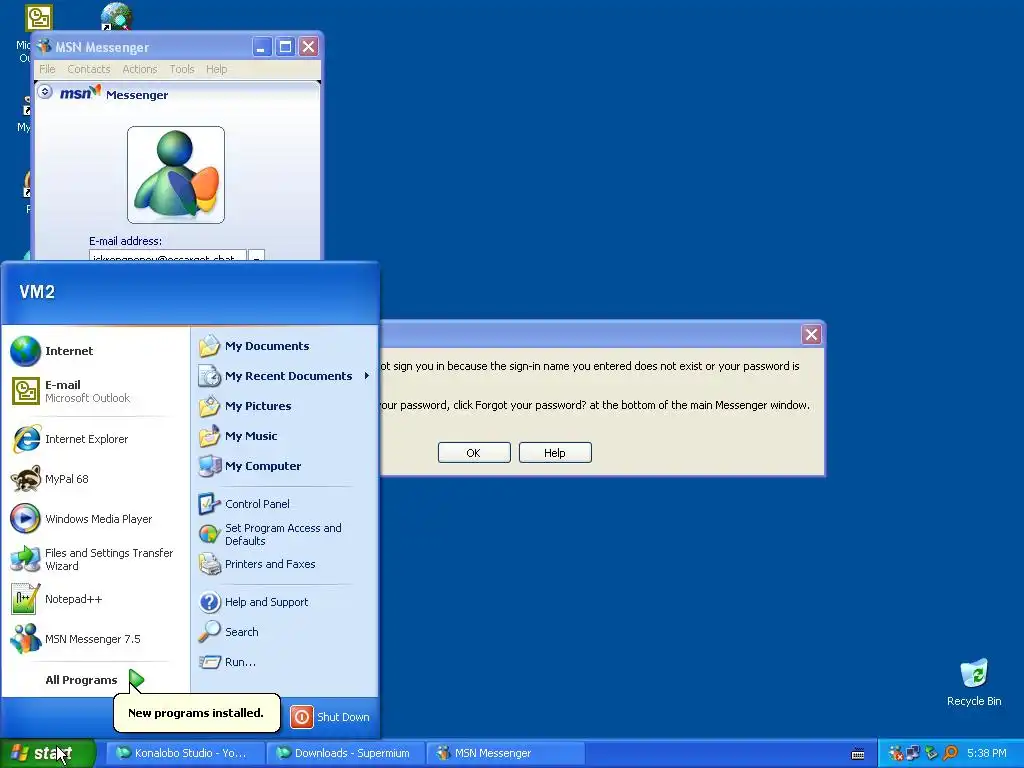Click the MSN Messenger display picture
This screenshot has width=1024, height=768.
point(176,175)
